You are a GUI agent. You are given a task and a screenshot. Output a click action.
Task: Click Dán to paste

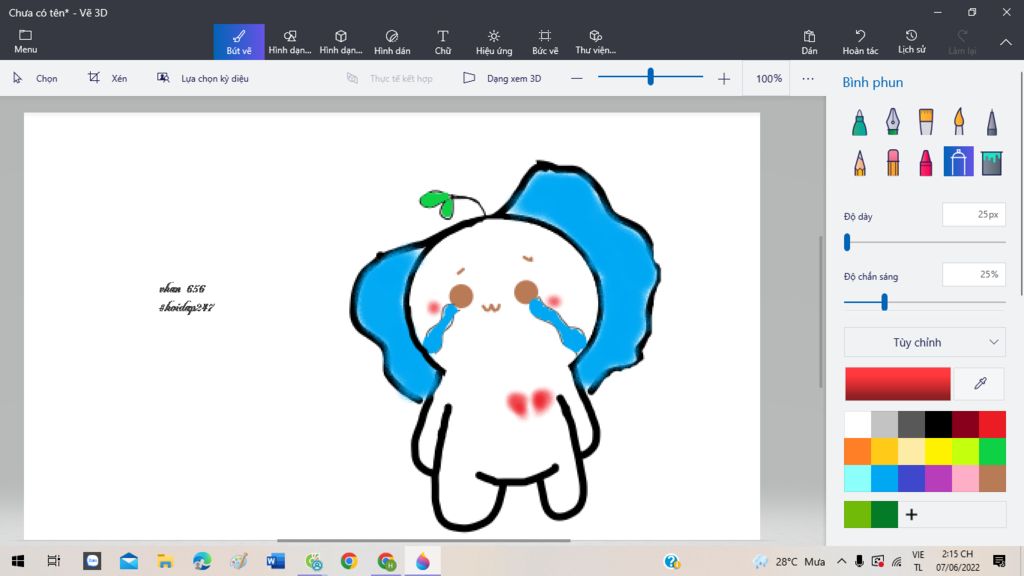[x=809, y=42]
